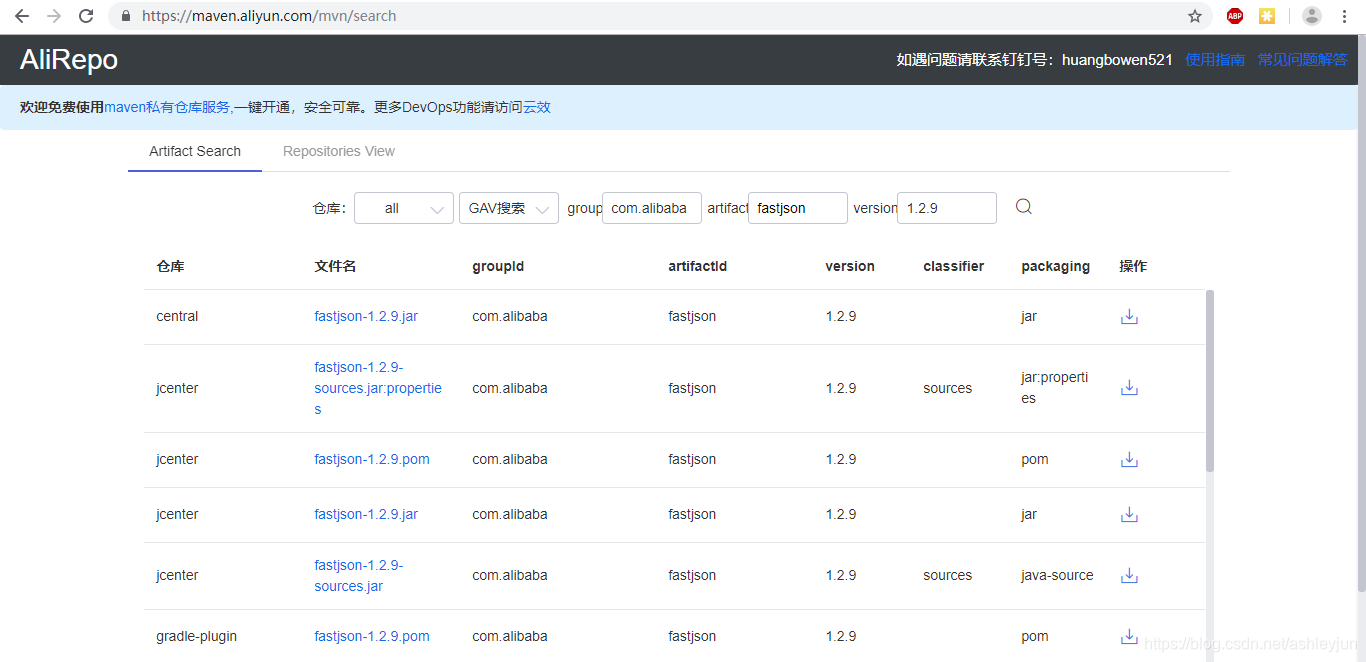Click the magnifier search icon

click(x=1024, y=207)
